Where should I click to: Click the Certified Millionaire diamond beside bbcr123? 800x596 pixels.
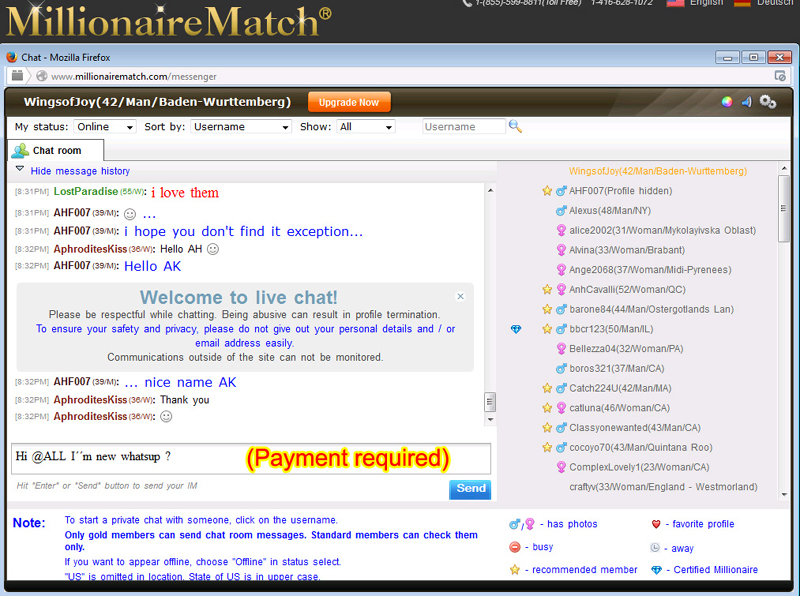click(516, 330)
